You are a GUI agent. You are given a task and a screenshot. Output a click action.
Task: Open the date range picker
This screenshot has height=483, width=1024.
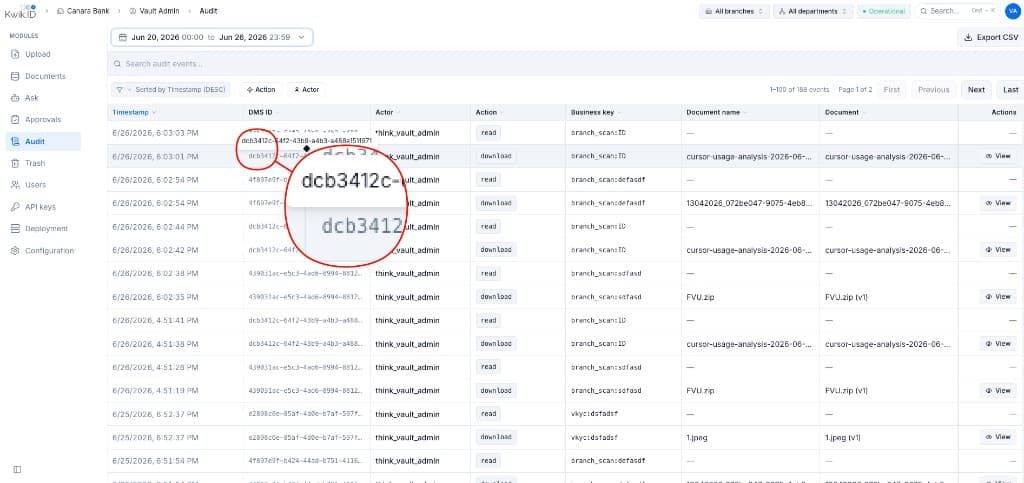[x=212, y=37]
